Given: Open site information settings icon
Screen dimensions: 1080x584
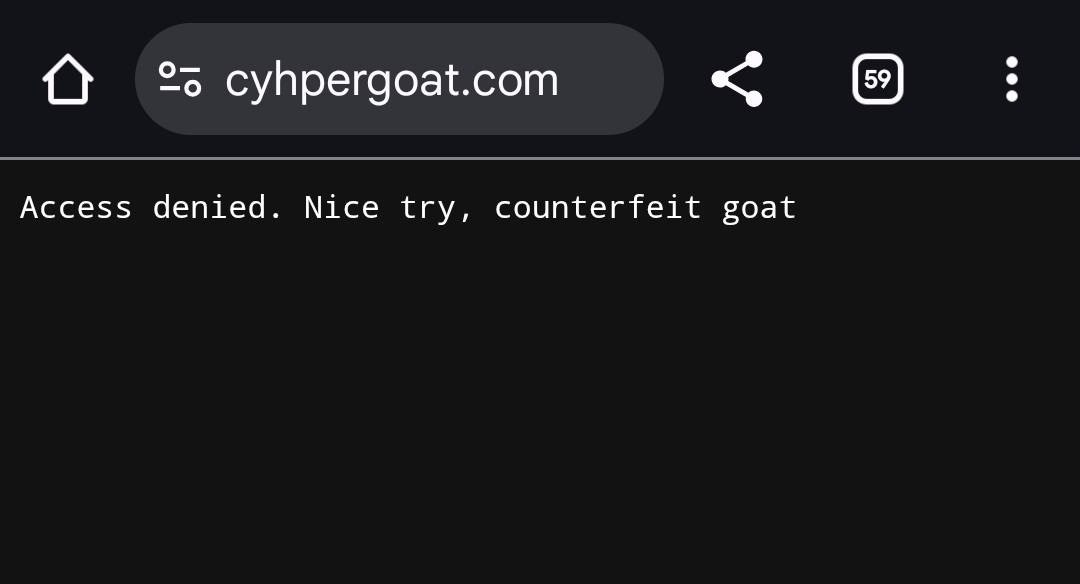Looking at the screenshot, I should point(180,79).
